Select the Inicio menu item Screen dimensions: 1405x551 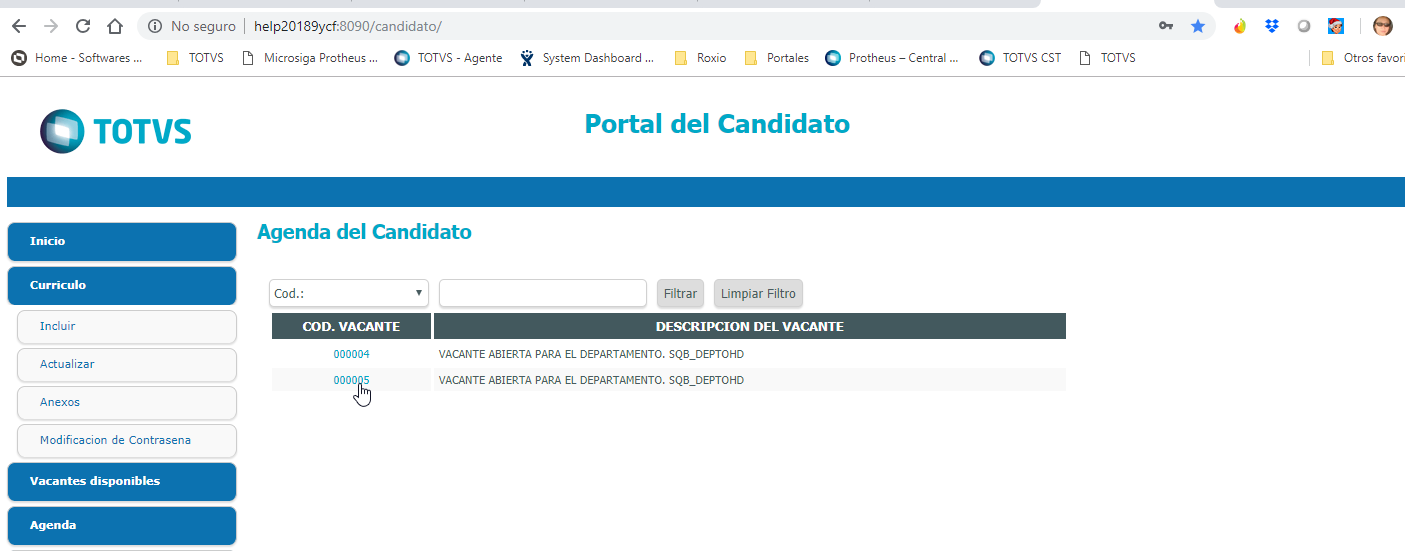(122, 241)
